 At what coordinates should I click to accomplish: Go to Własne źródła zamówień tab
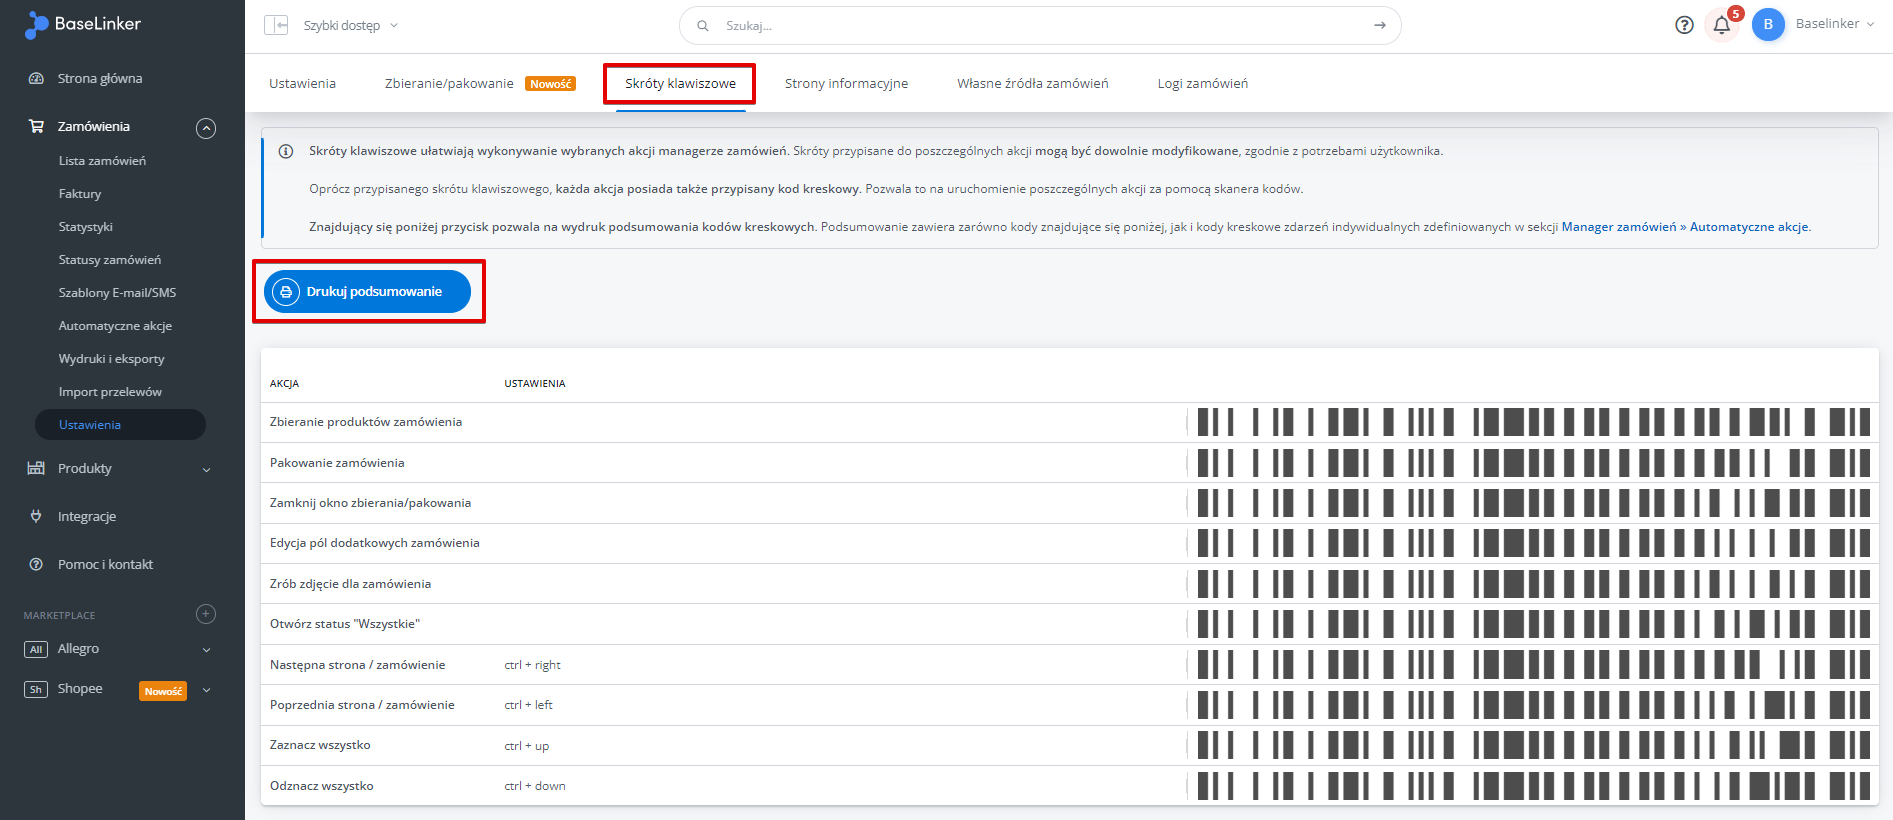(1032, 83)
